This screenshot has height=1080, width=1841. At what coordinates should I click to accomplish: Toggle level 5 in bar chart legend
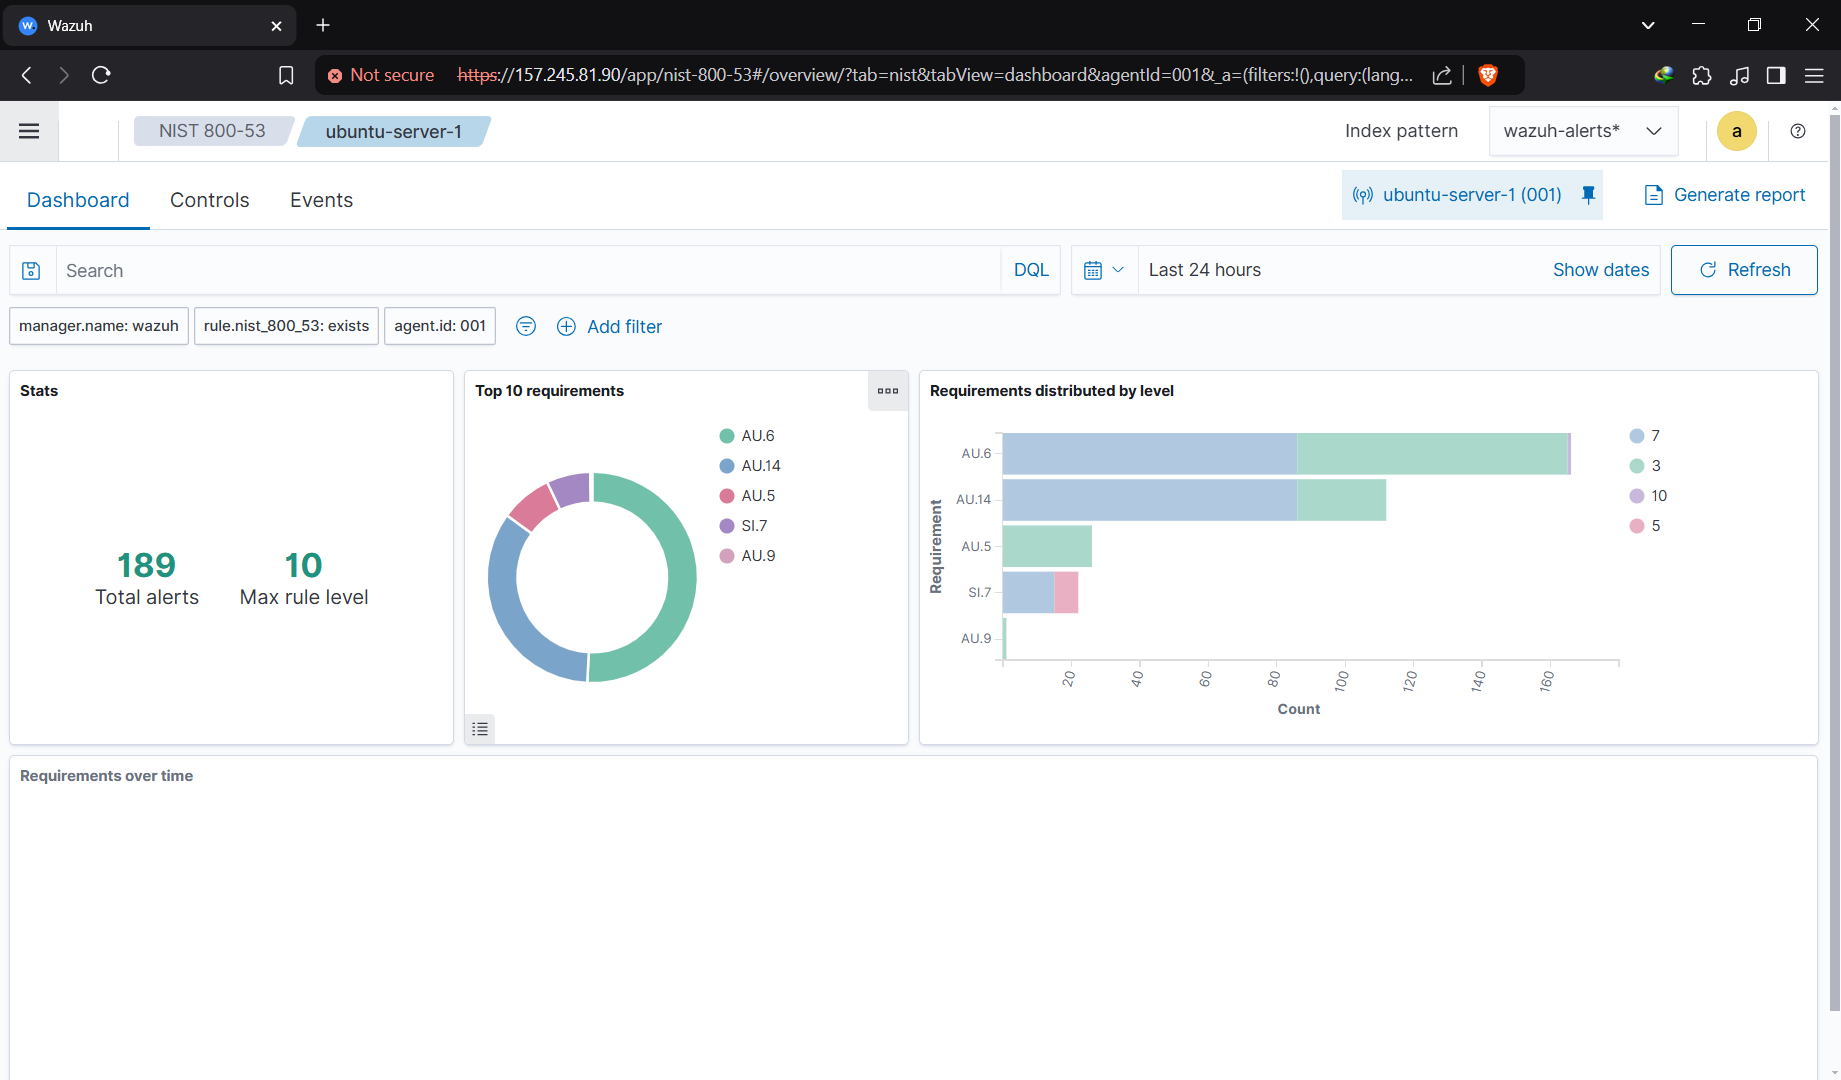1645,526
